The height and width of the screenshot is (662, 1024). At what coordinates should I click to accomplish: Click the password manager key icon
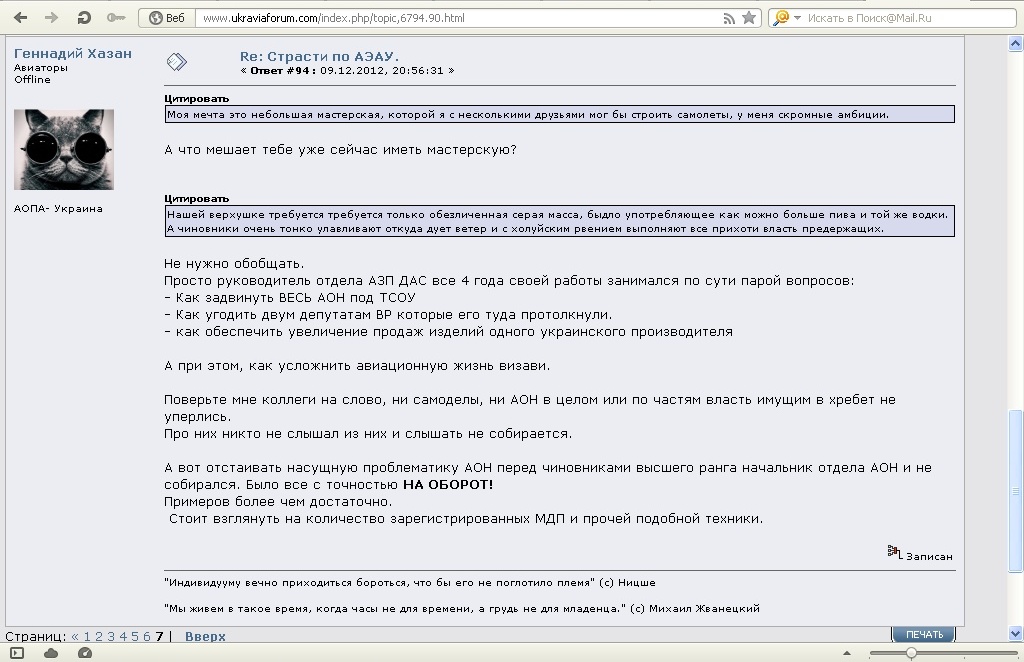(116, 18)
